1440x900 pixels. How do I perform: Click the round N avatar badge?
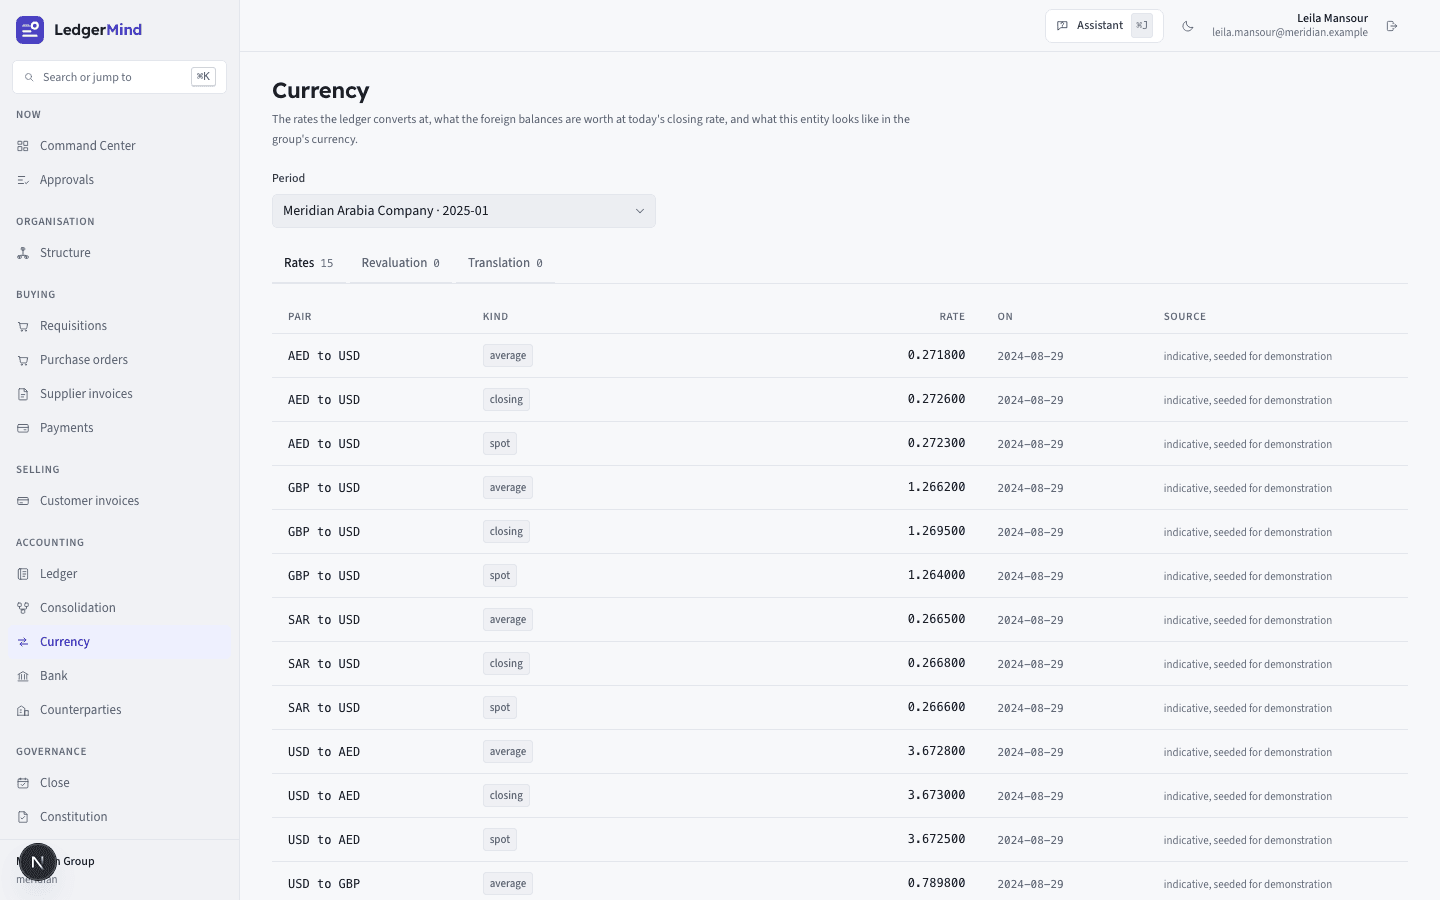pyautogui.click(x=38, y=862)
